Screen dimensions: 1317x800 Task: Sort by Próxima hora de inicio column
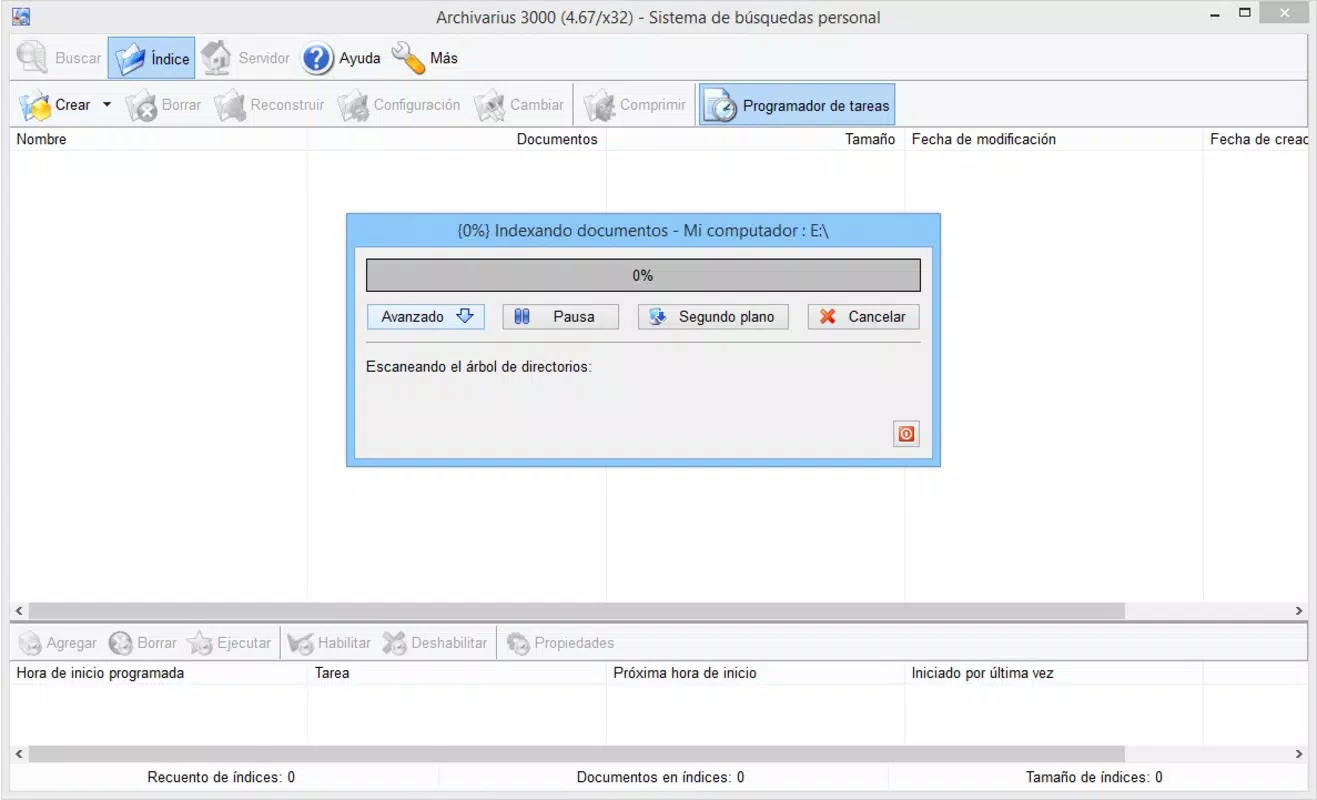click(755, 673)
